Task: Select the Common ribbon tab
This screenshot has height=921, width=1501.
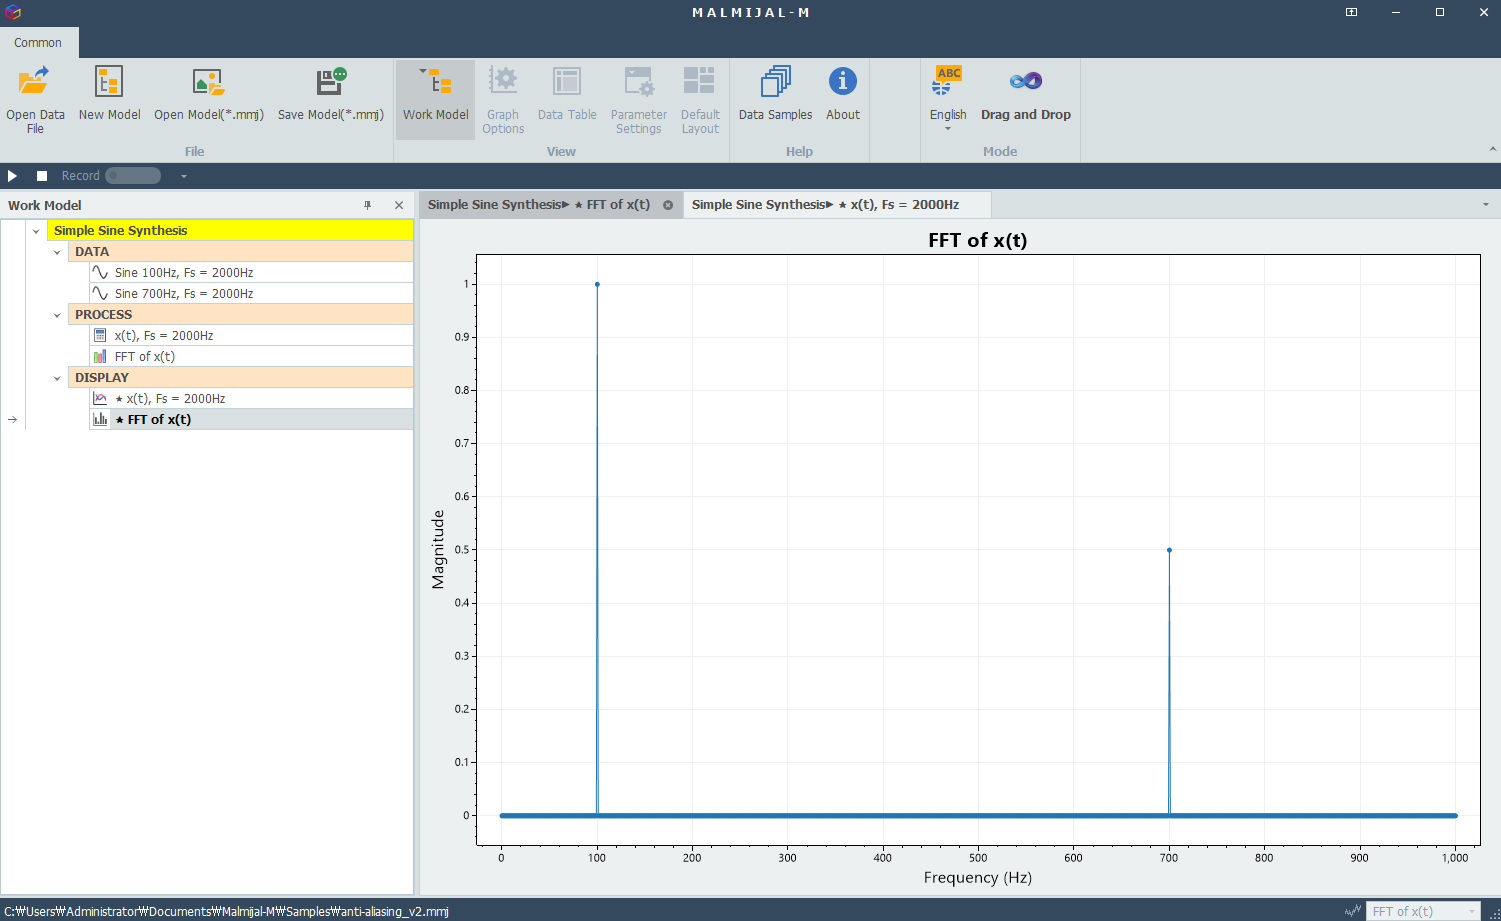Action: click(x=38, y=42)
